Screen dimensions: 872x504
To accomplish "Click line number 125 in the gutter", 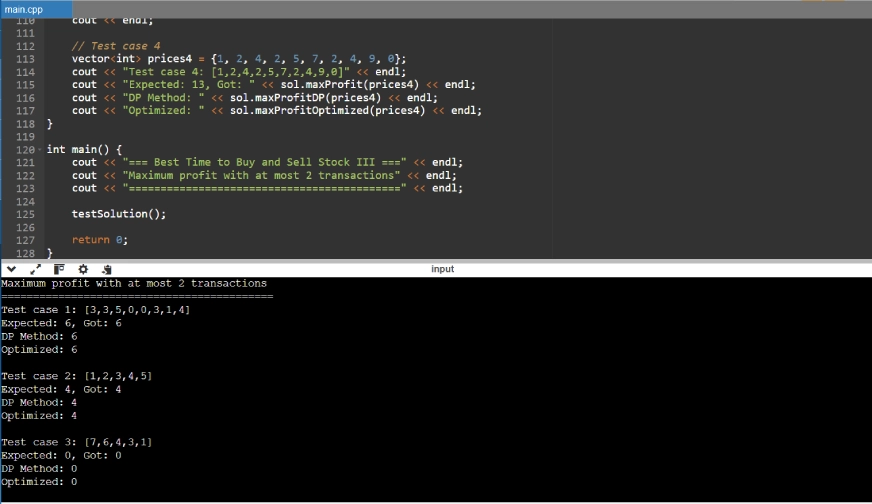I will pyautogui.click(x=26, y=214).
